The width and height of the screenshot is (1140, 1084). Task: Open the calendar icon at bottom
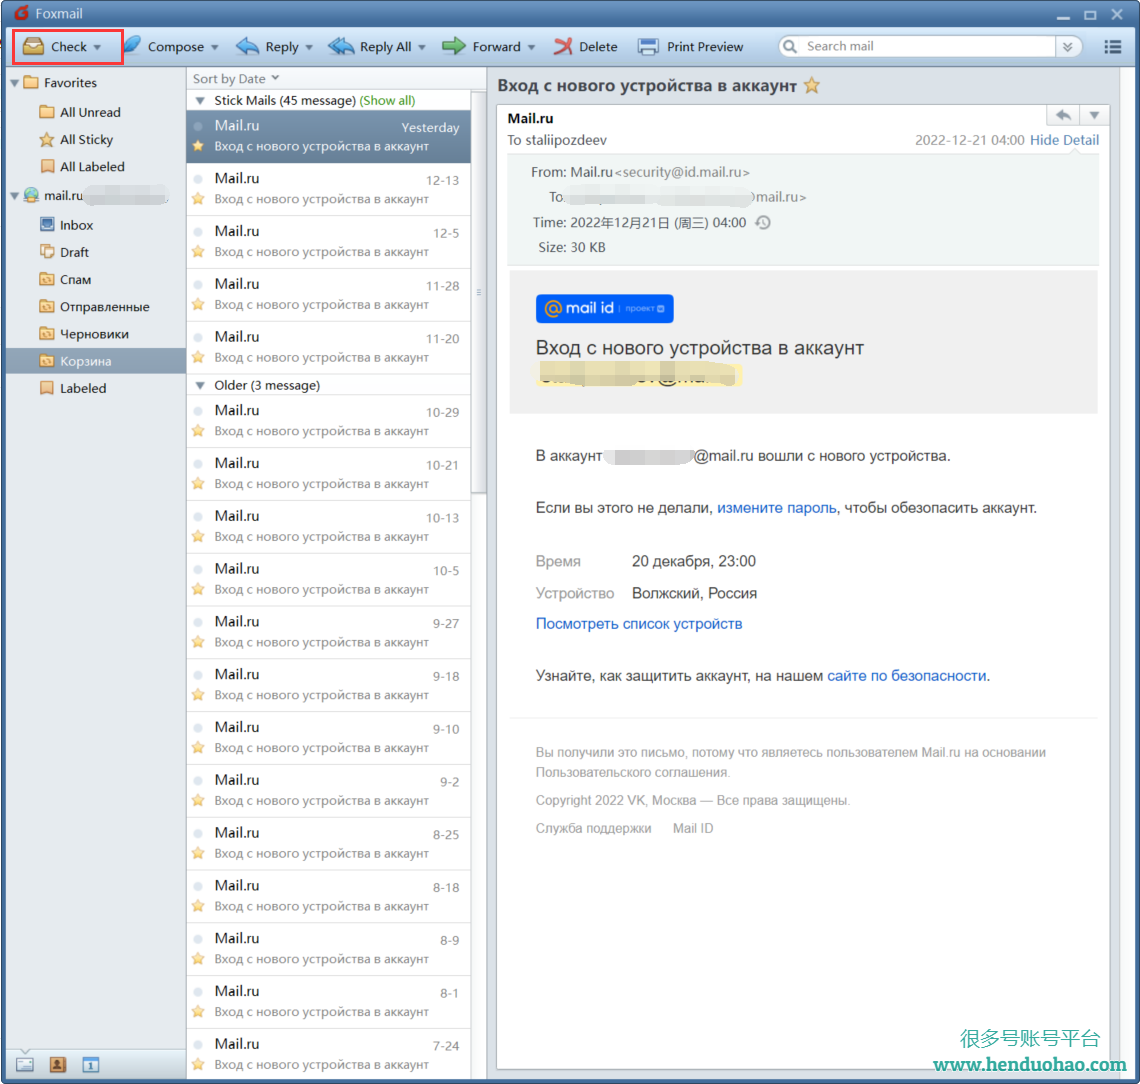90,1064
